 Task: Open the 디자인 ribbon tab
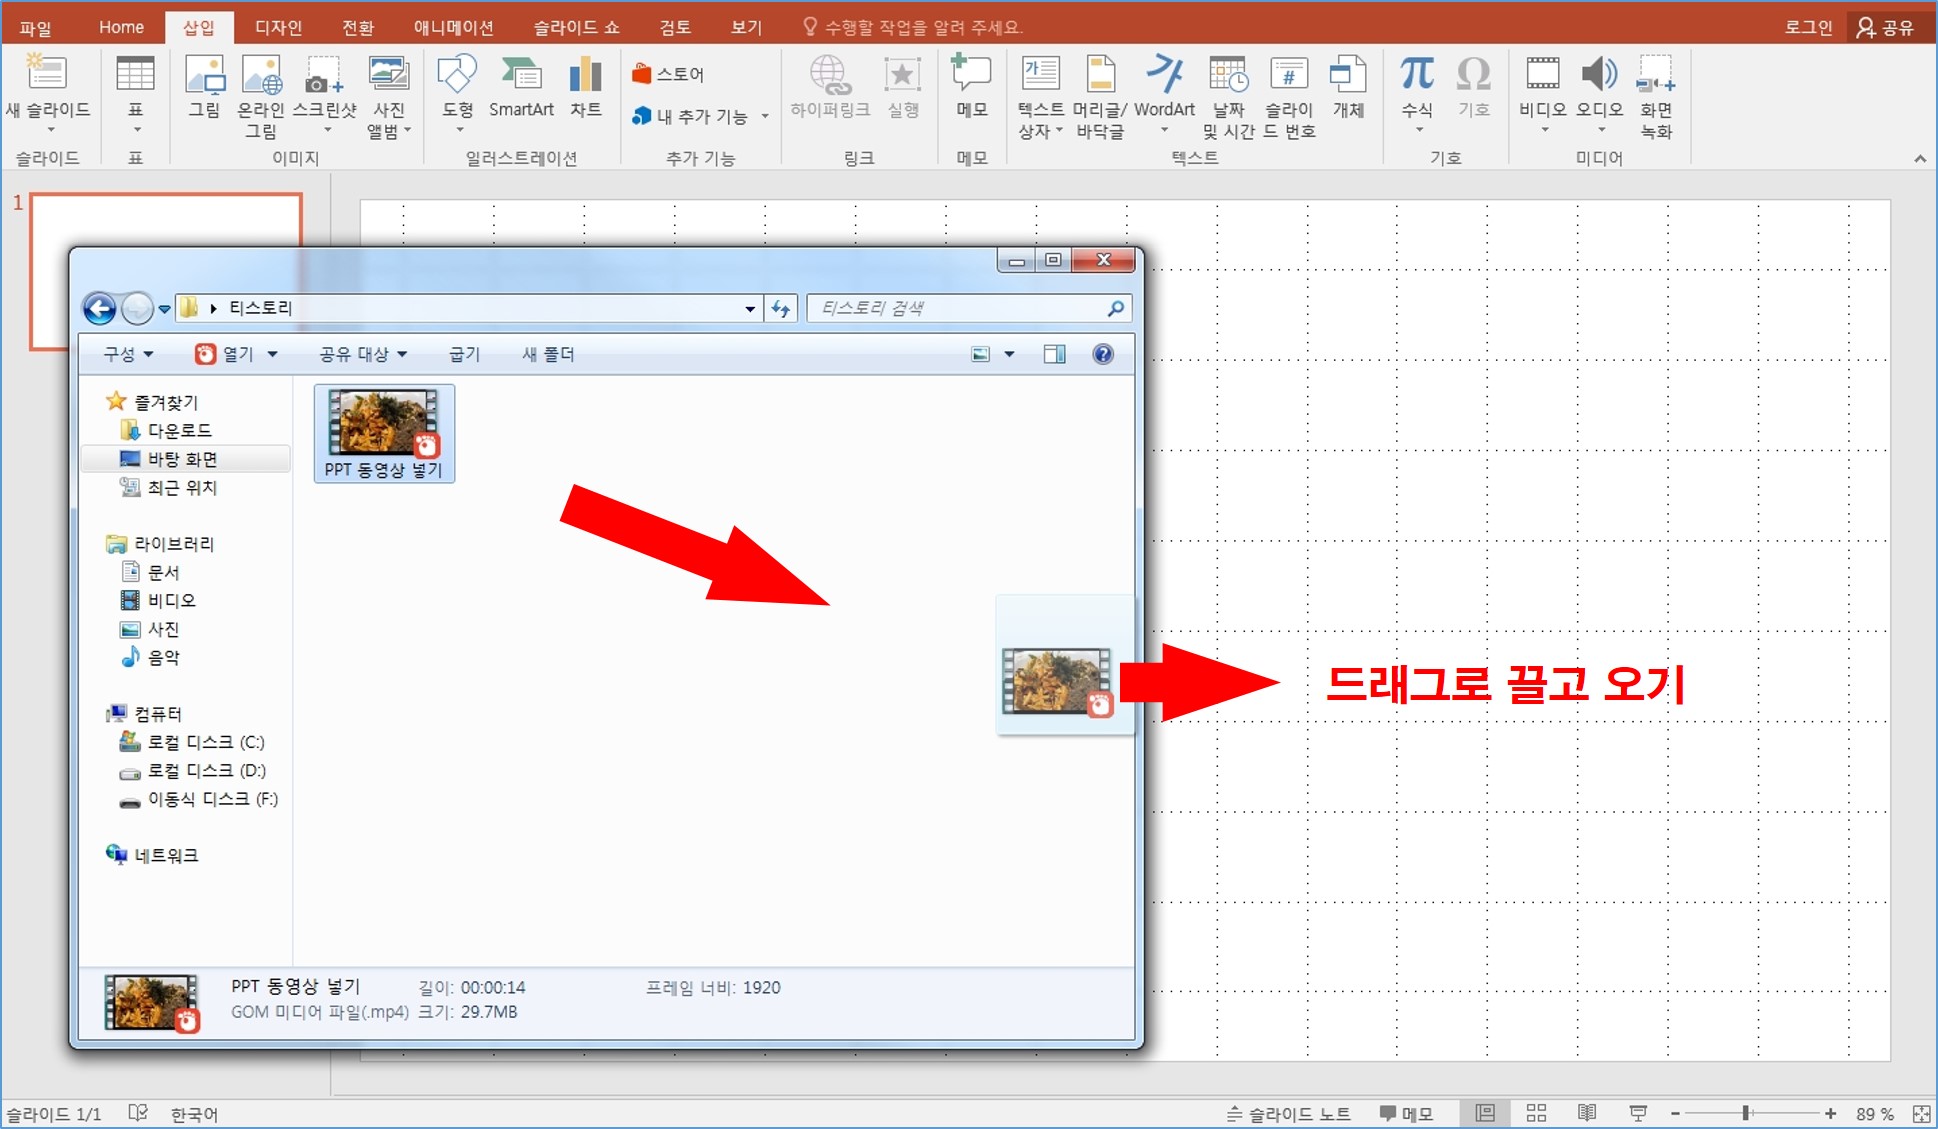click(278, 27)
